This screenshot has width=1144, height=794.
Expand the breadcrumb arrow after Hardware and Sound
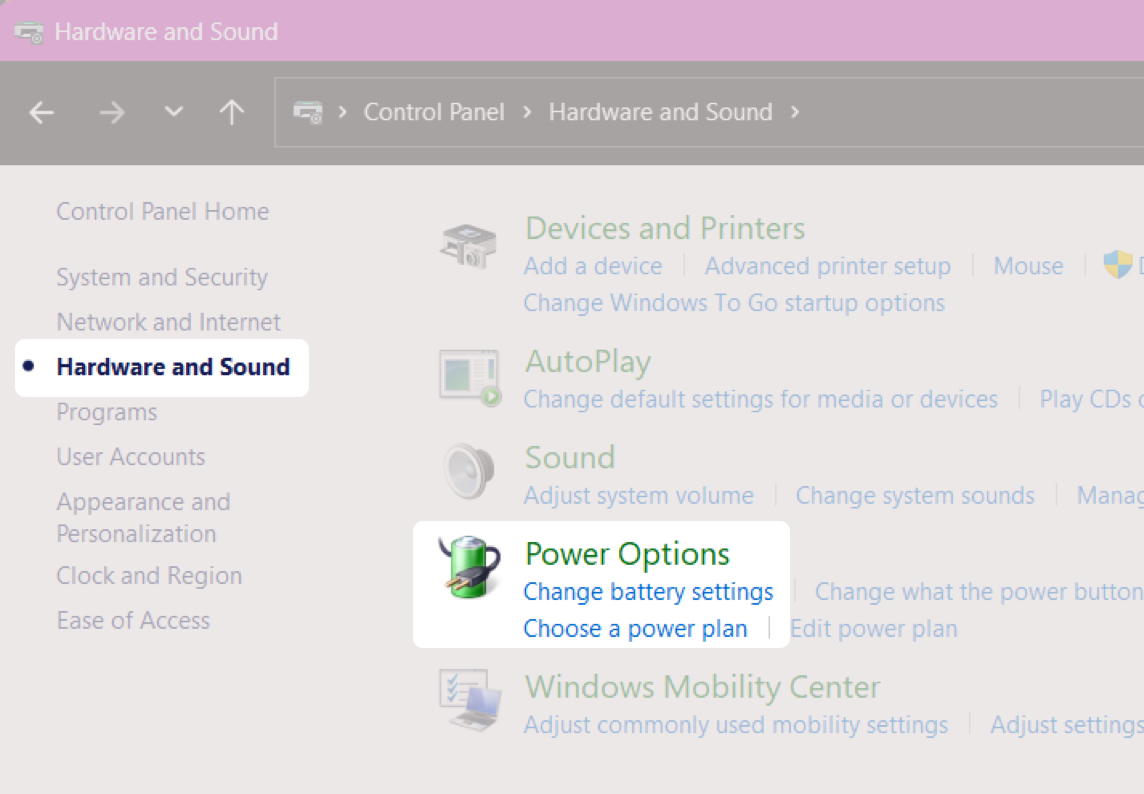click(x=795, y=113)
